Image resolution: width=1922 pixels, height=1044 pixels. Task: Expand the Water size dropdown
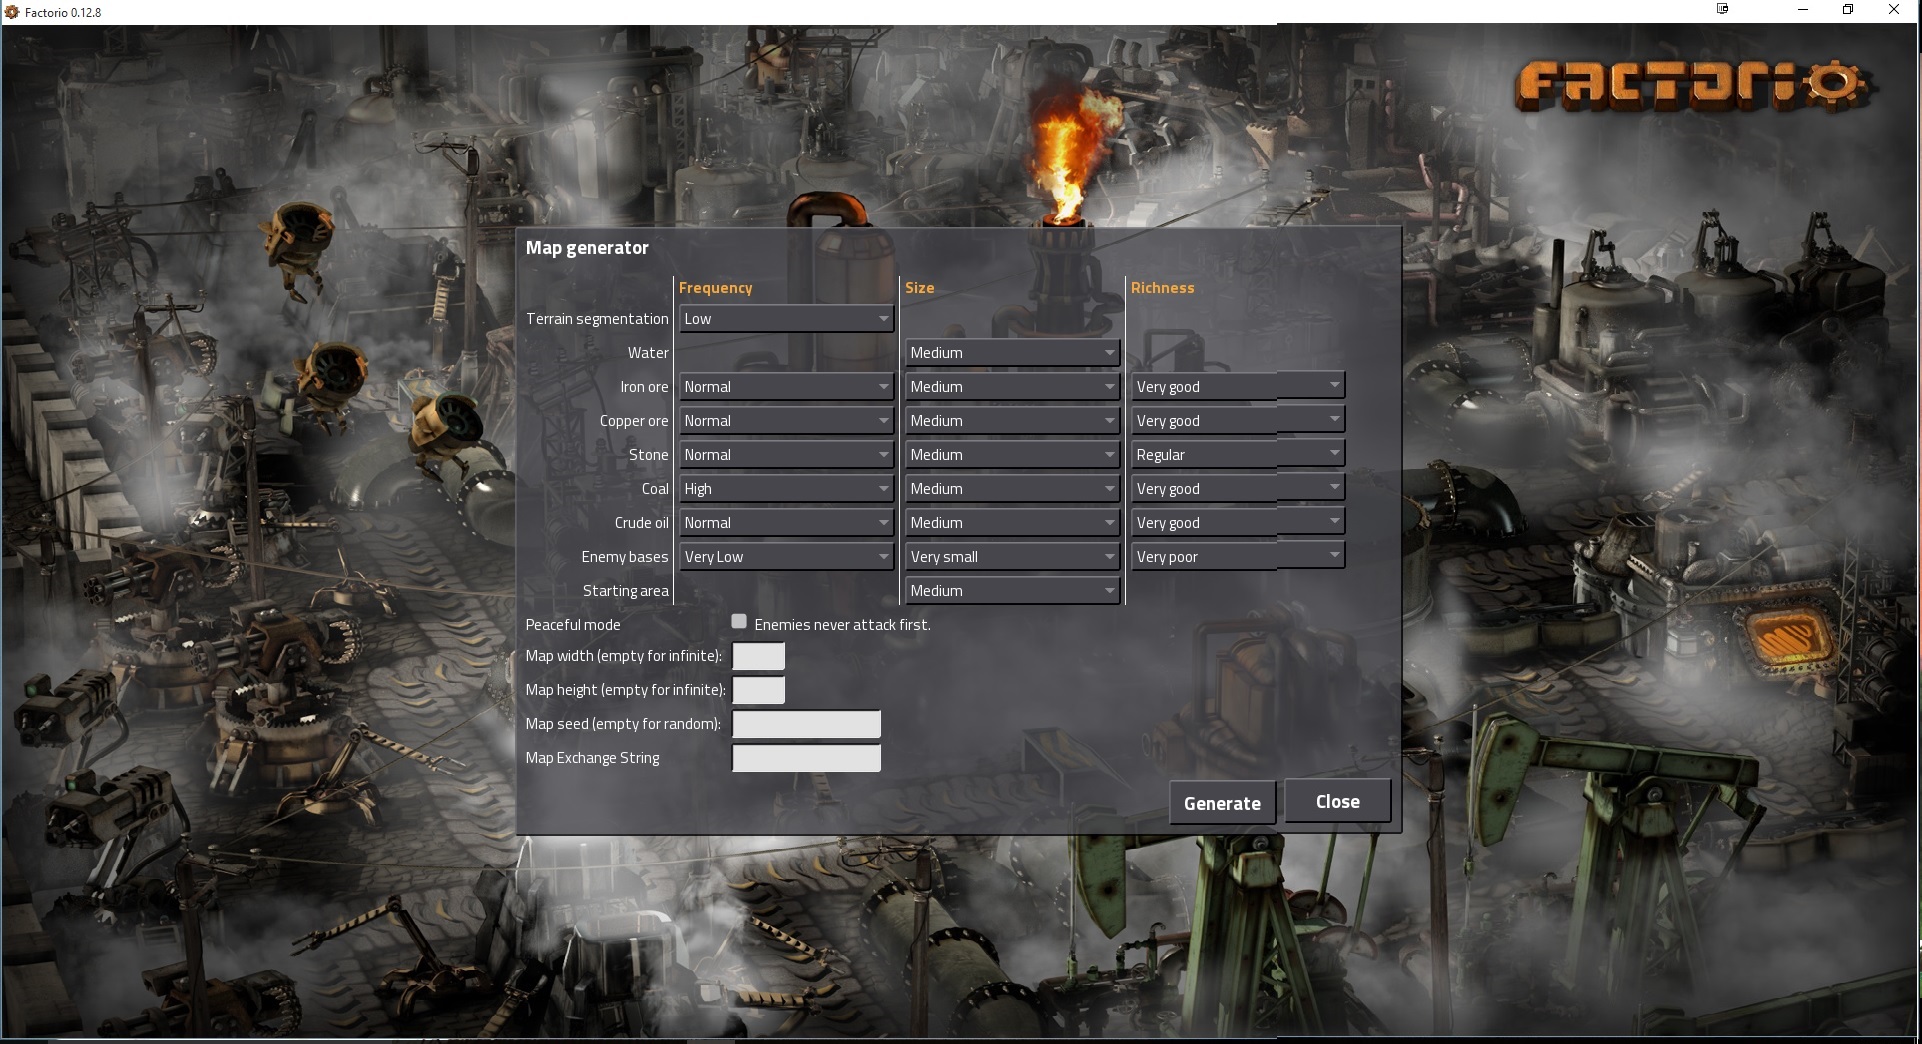[1012, 353]
